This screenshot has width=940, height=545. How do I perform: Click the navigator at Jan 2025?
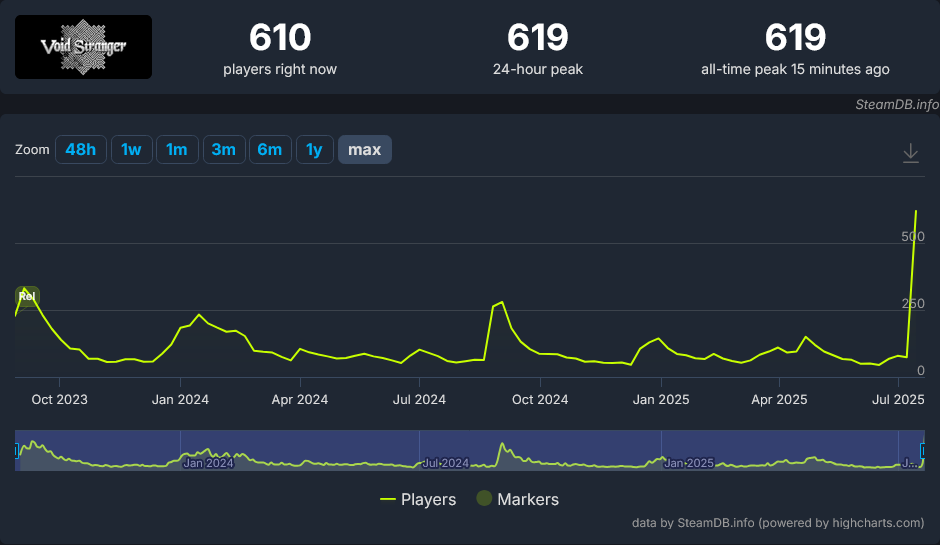(689, 463)
